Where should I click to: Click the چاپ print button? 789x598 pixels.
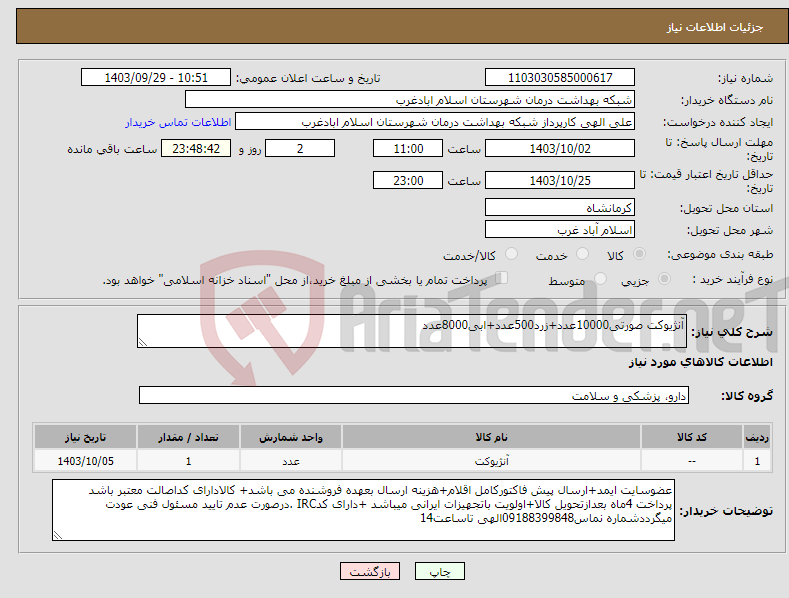440,571
